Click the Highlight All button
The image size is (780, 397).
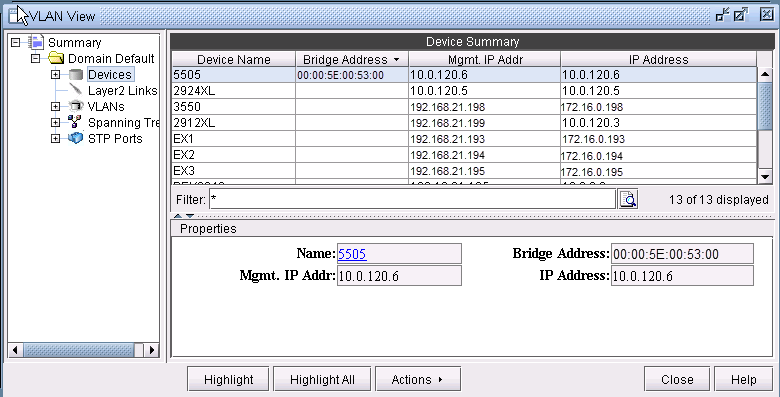pos(322,380)
